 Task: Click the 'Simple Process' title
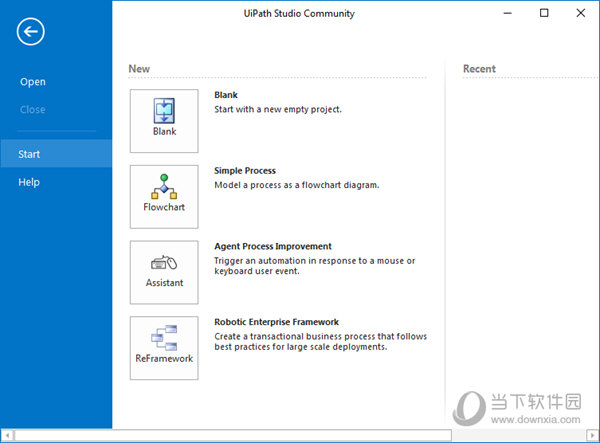coord(245,171)
